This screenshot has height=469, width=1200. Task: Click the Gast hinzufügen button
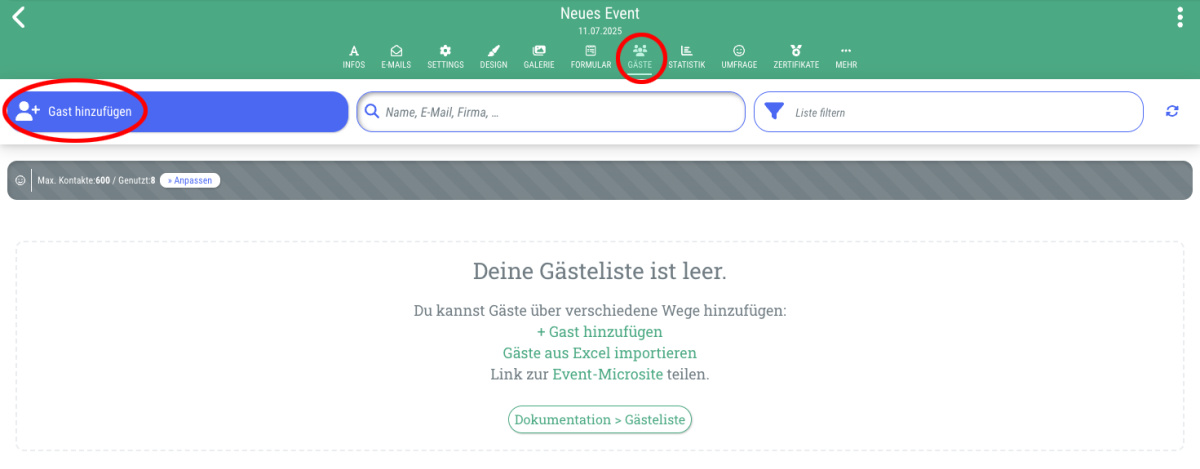coord(177,112)
